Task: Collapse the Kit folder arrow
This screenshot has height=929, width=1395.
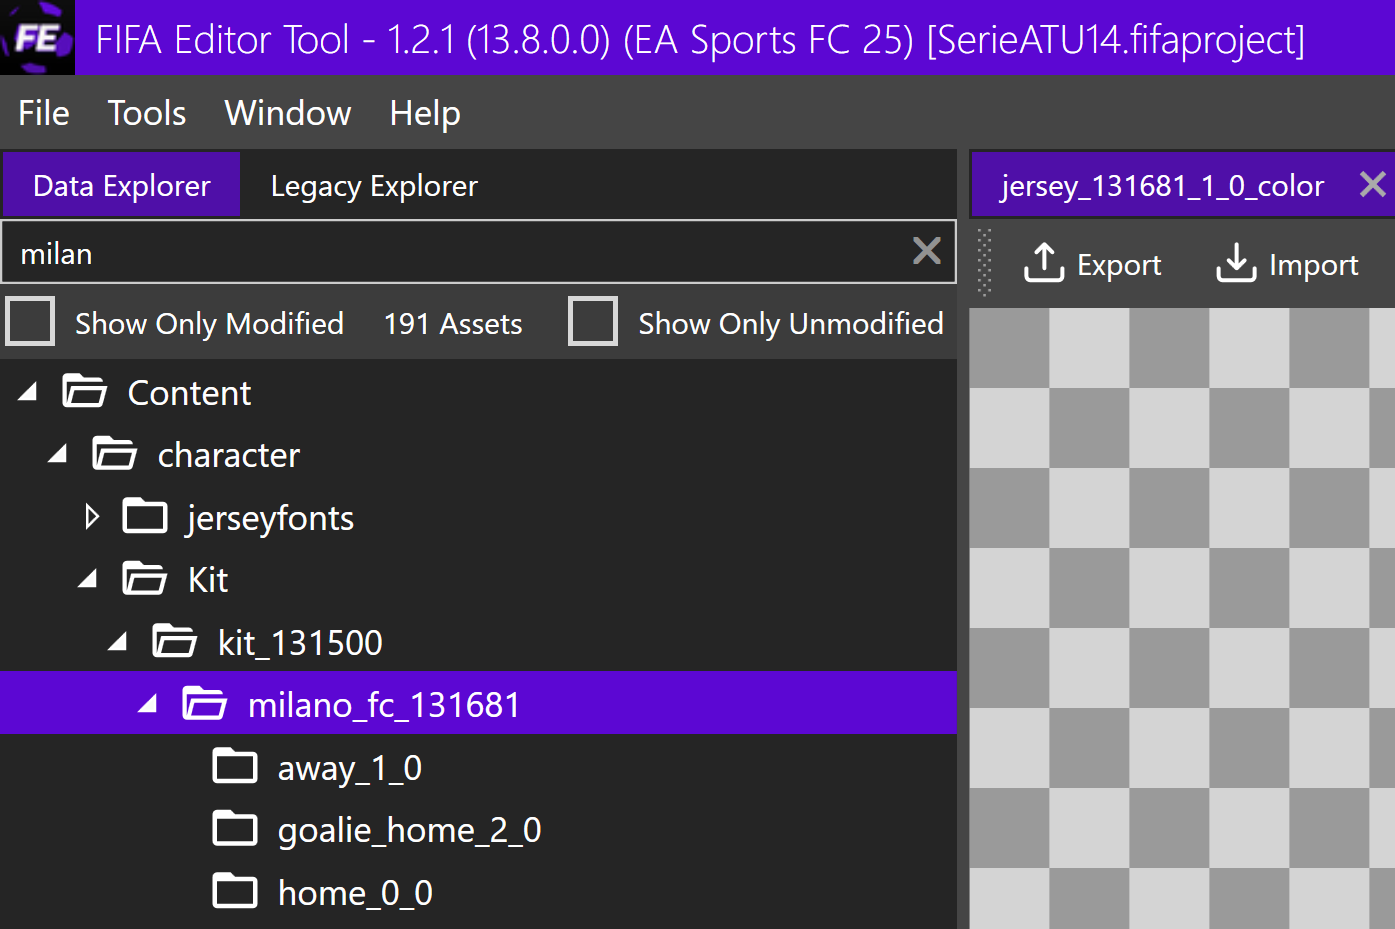Action: coord(88,579)
